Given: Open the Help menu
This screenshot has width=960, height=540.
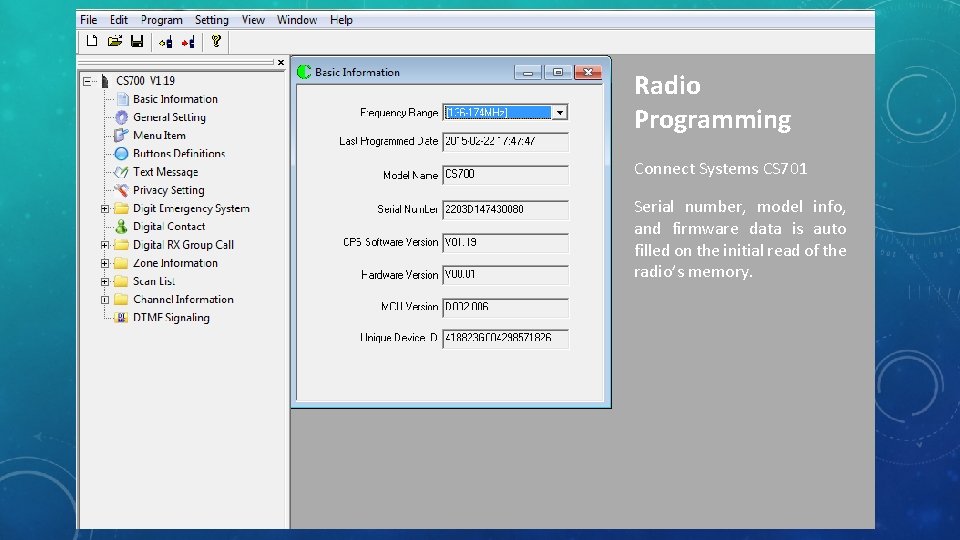Looking at the screenshot, I should tap(341, 20).
